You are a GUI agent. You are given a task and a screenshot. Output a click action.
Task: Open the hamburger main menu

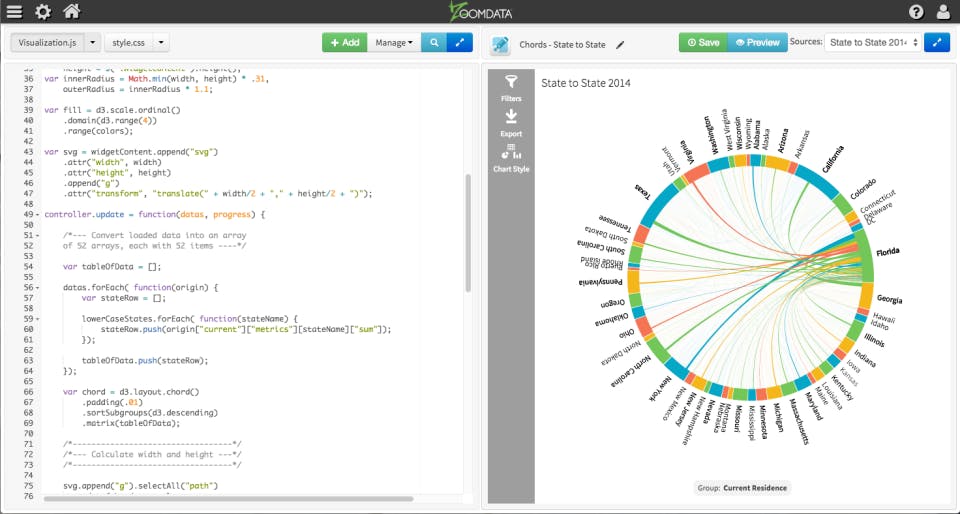[15, 12]
